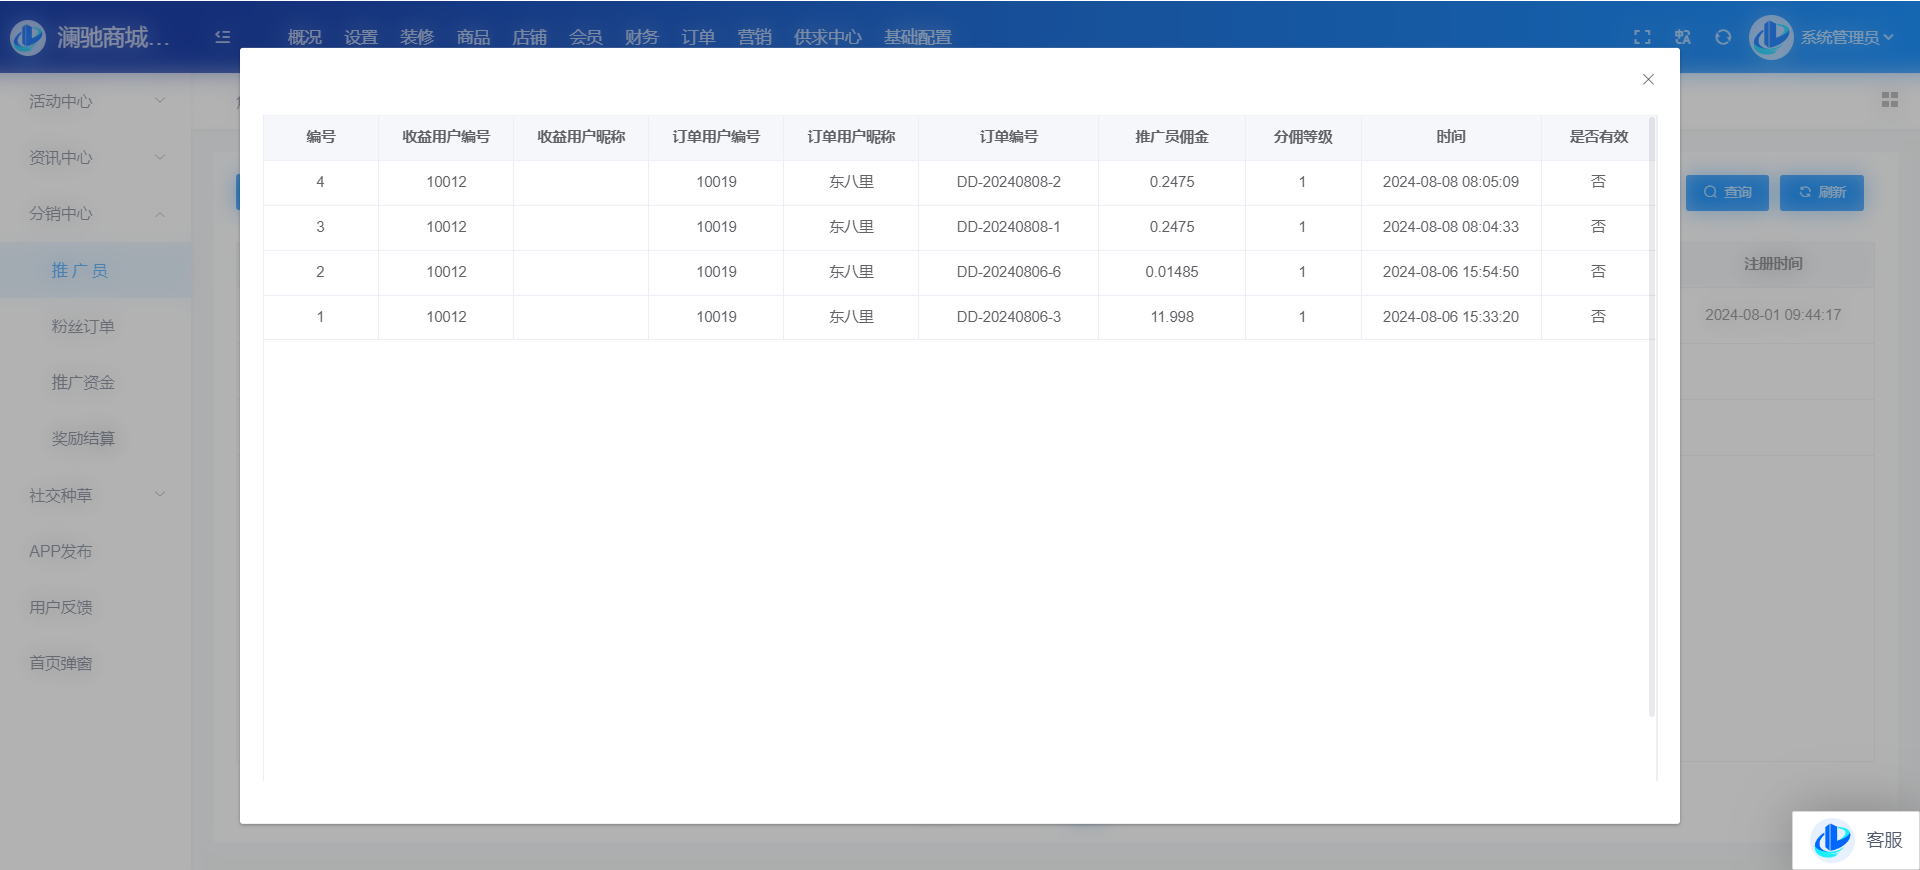Open the 商品 top menu
The image size is (1920, 870).
473,37
